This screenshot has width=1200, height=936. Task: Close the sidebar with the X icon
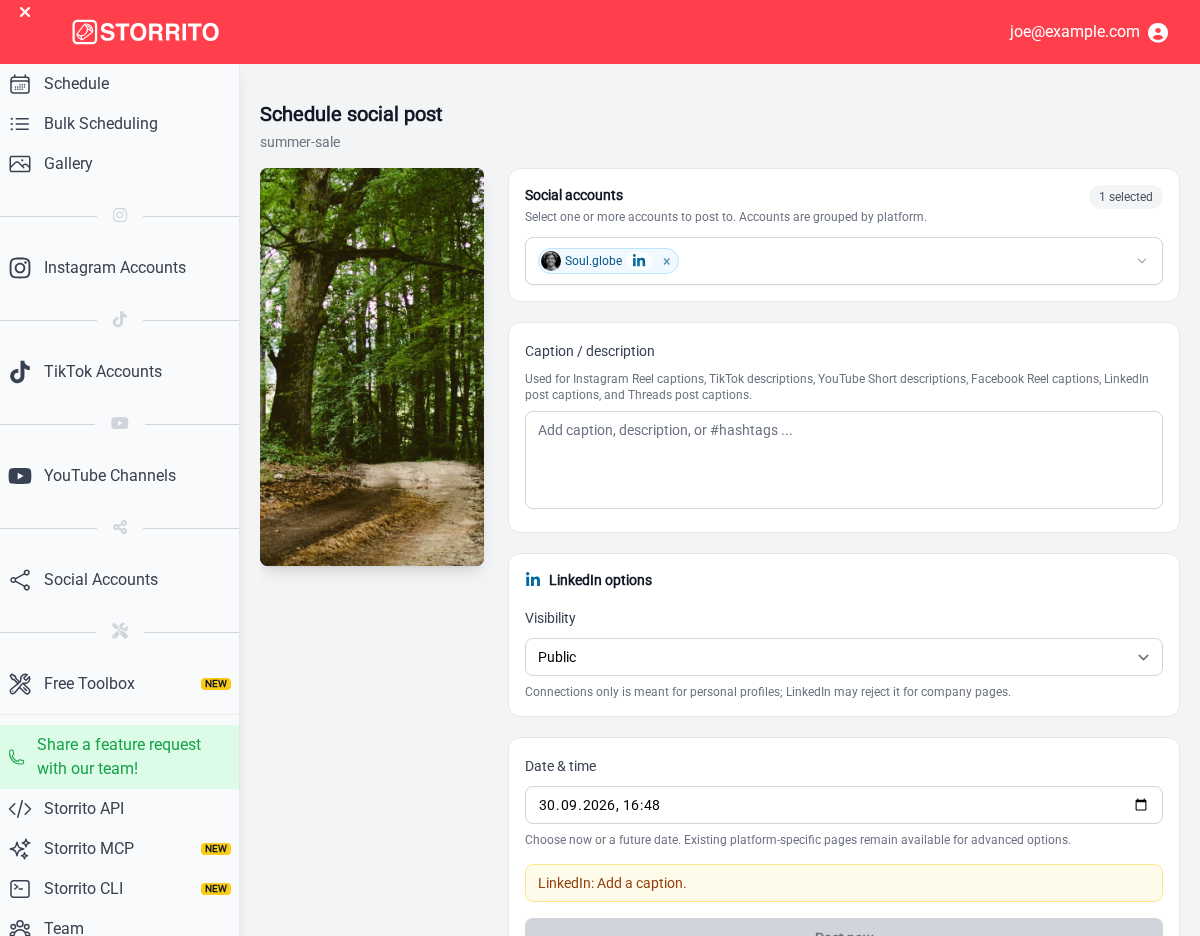25,12
